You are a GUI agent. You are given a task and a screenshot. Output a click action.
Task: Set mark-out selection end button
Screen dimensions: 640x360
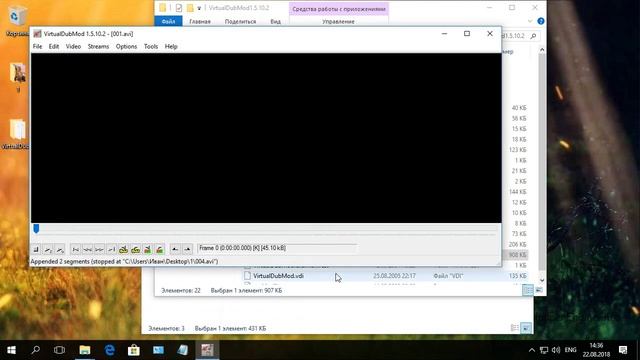point(187,249)
